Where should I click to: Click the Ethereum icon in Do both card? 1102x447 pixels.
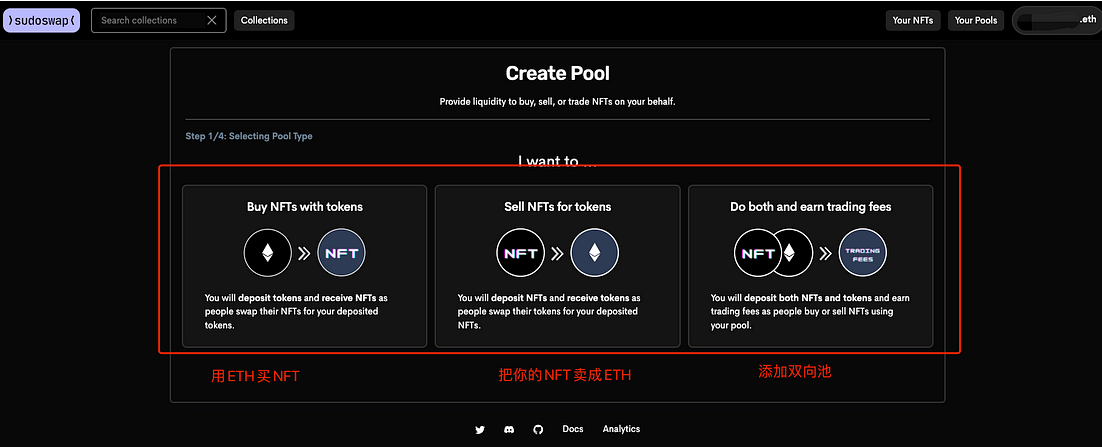point(793,253)
